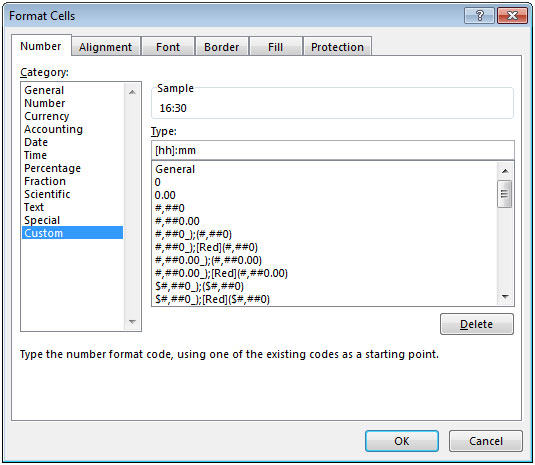
Task: Go to the Protection tab
Action: tap(337, 47)
